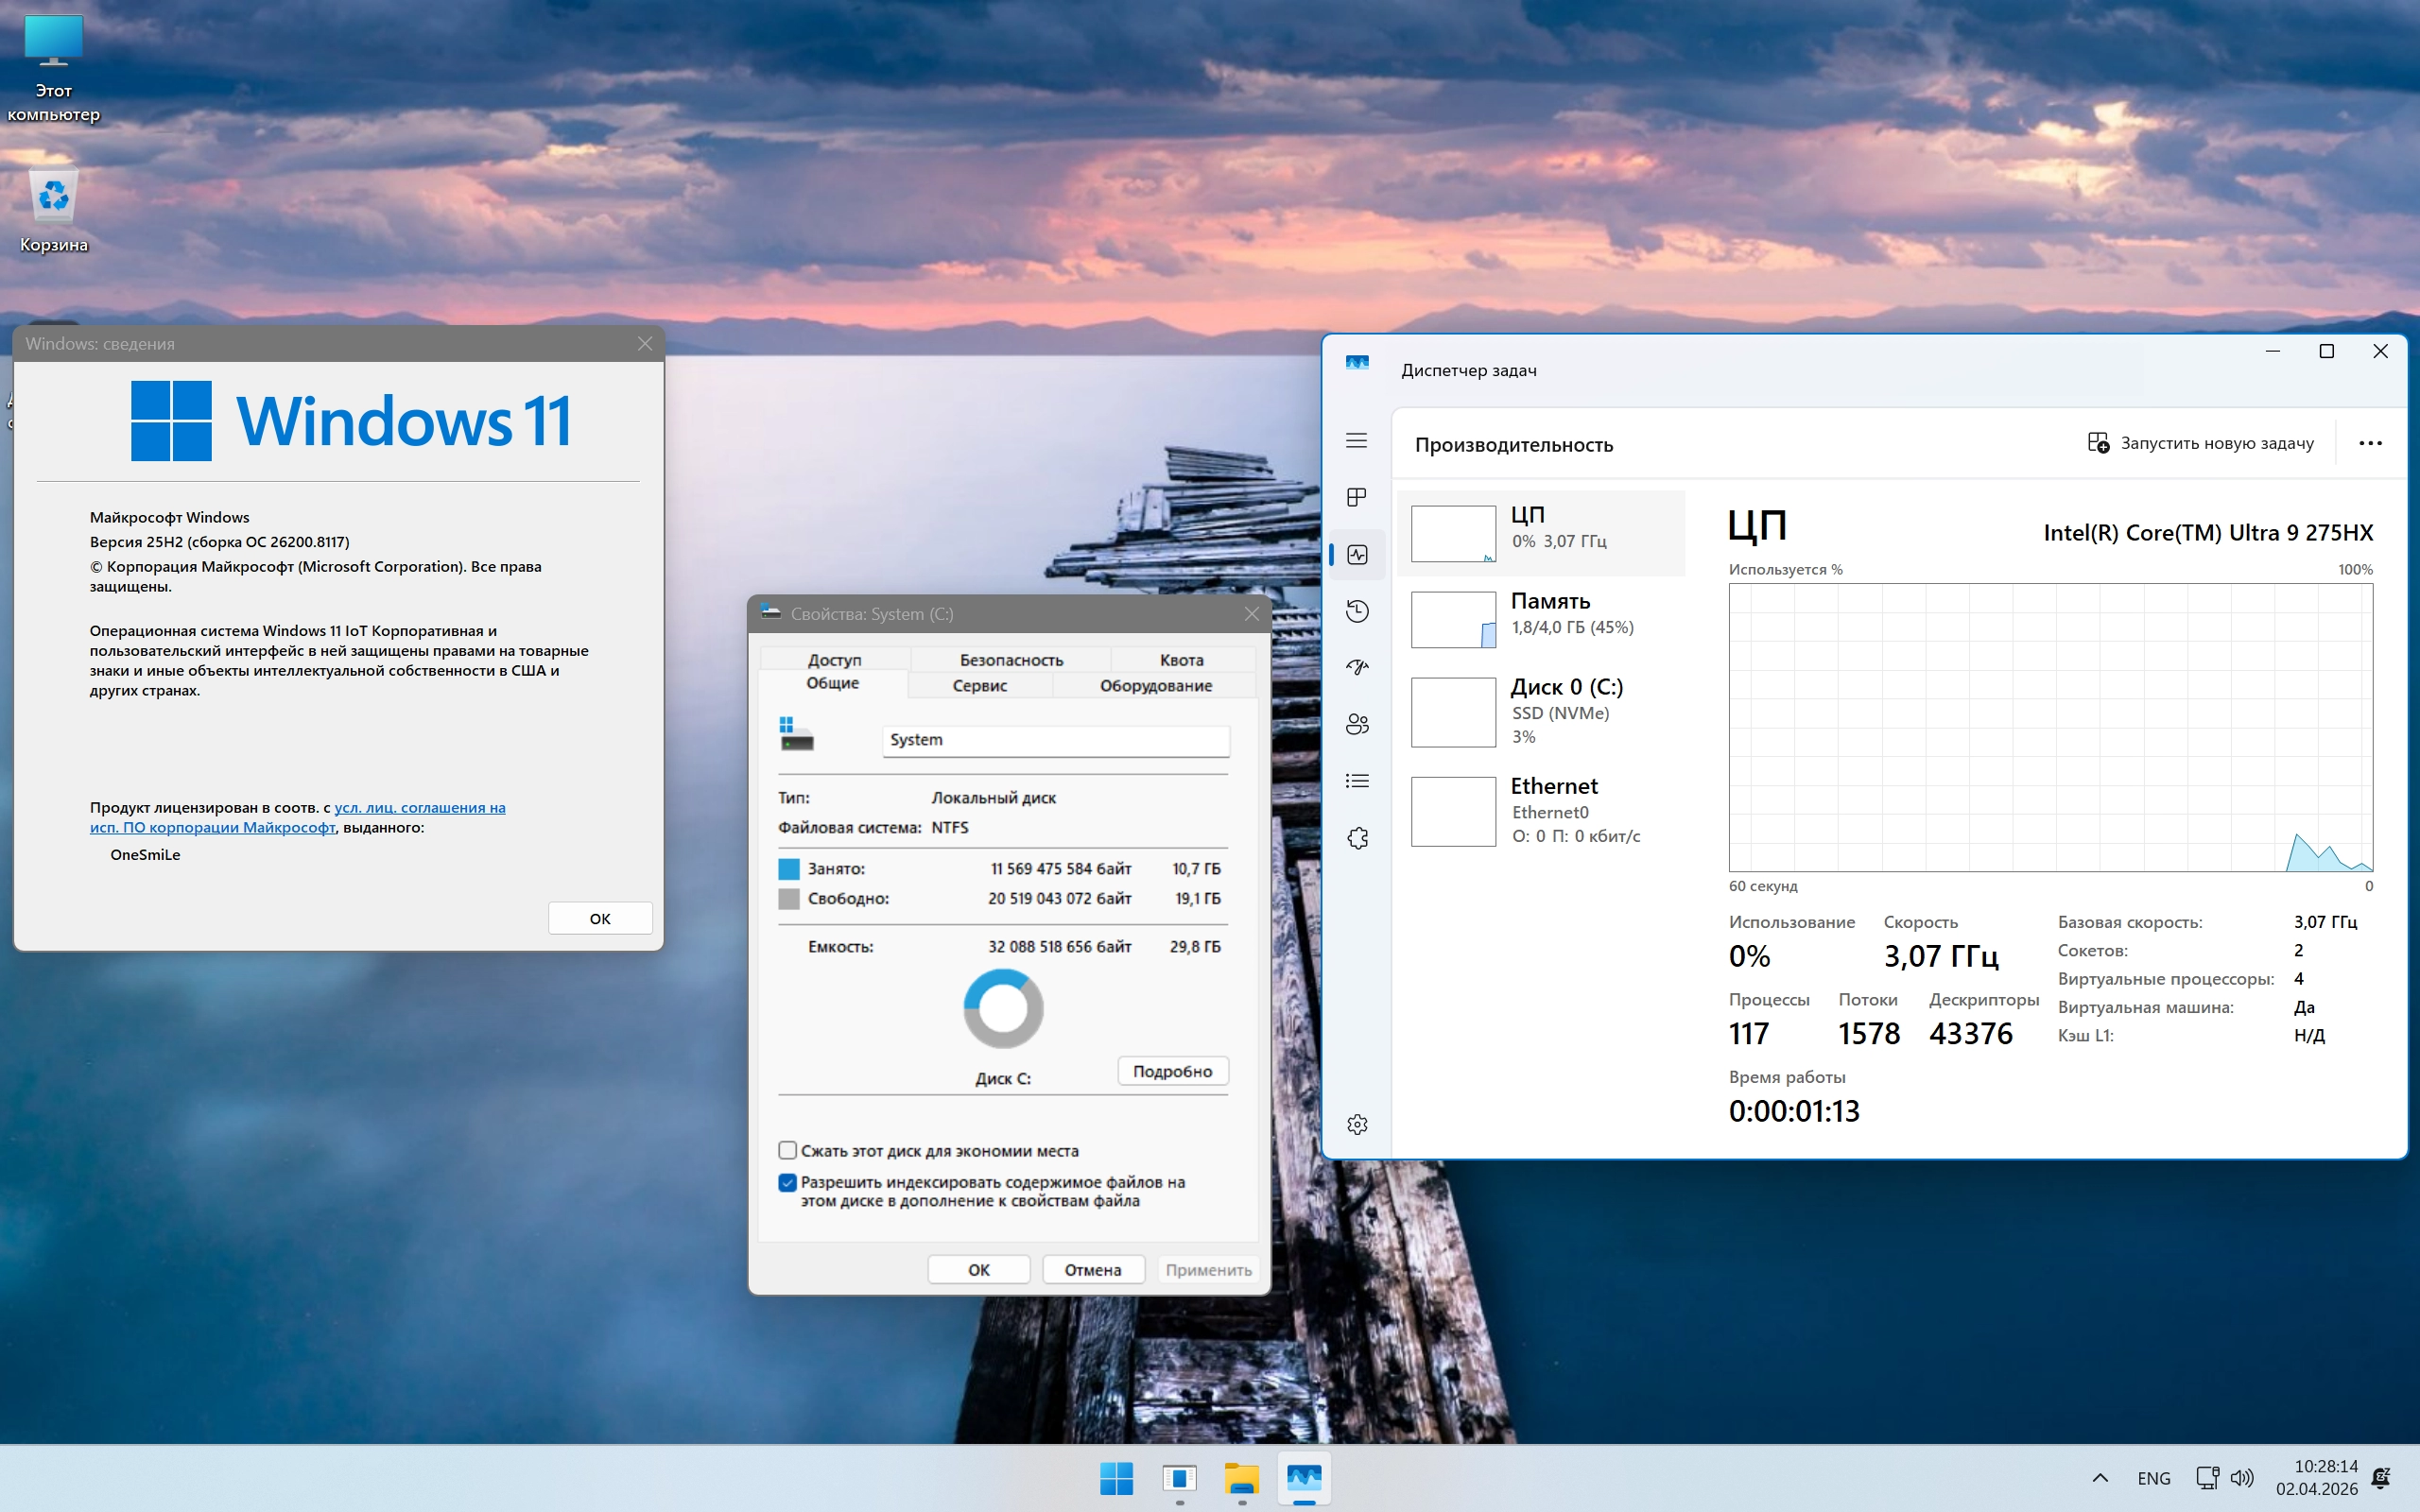Open Startup apps icon in Task Manager

(x=1357, y=667)
